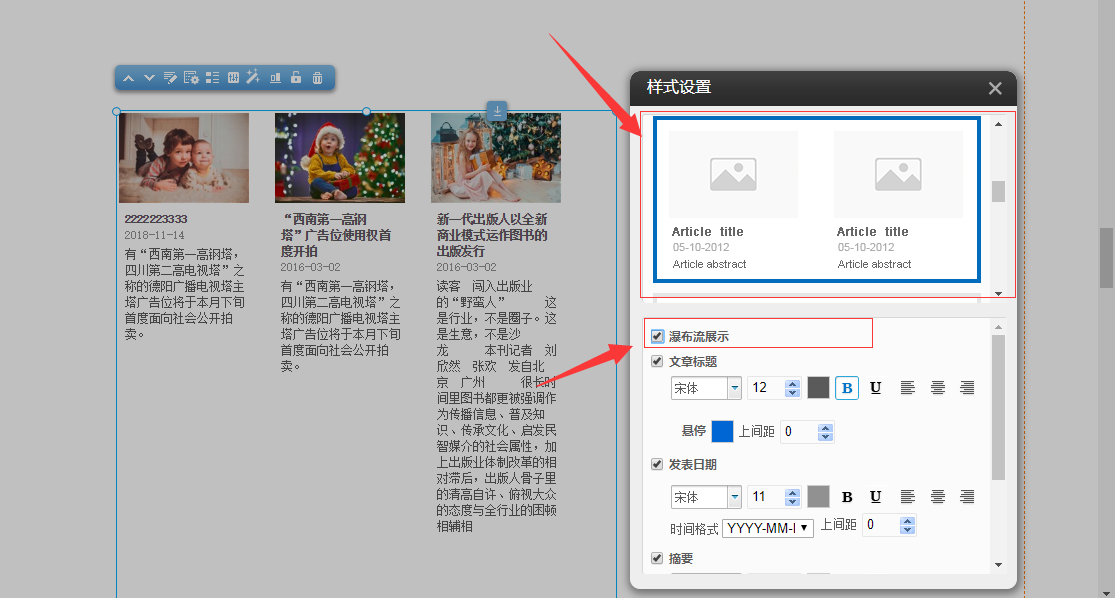Toggle the 摘要 checkbox
1115x598 pixels.
point(657,558)
